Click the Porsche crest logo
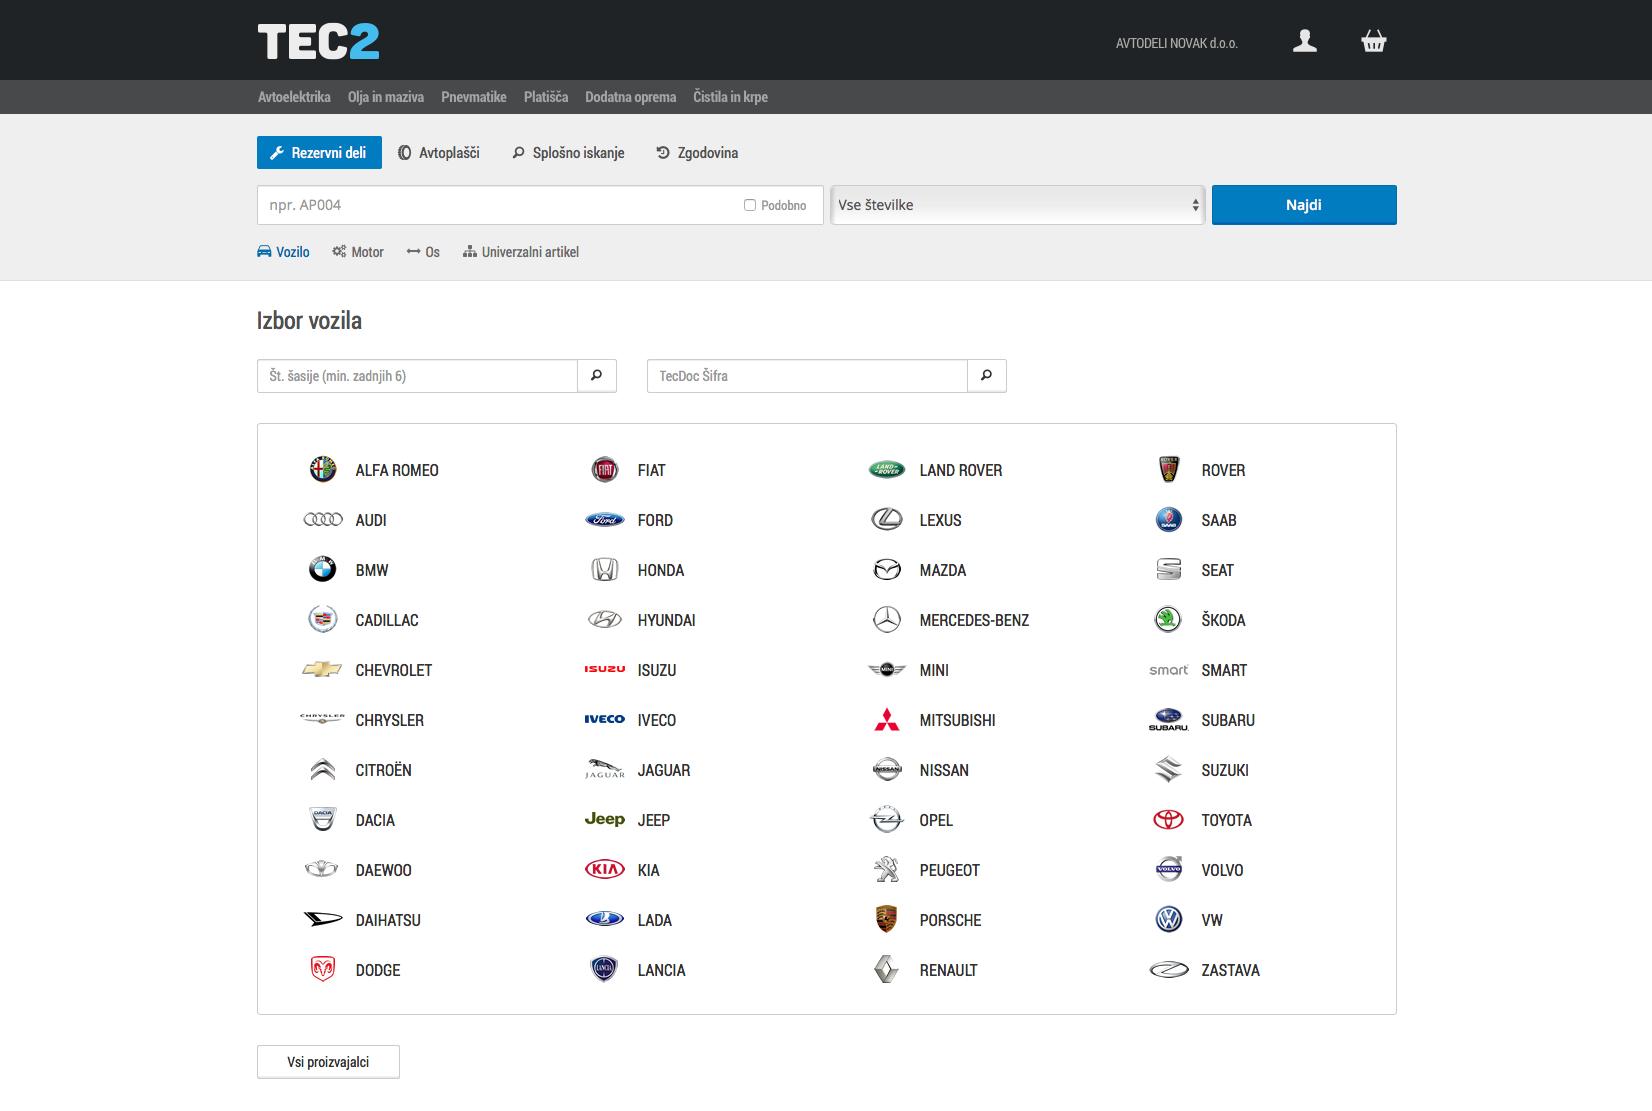This screenshot has height=1111, width=1652. point(886,919)
